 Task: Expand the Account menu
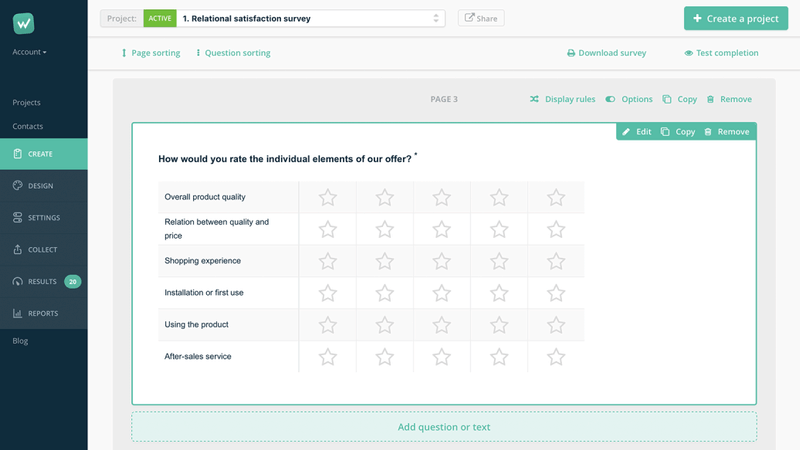click(x=29, y=52)
